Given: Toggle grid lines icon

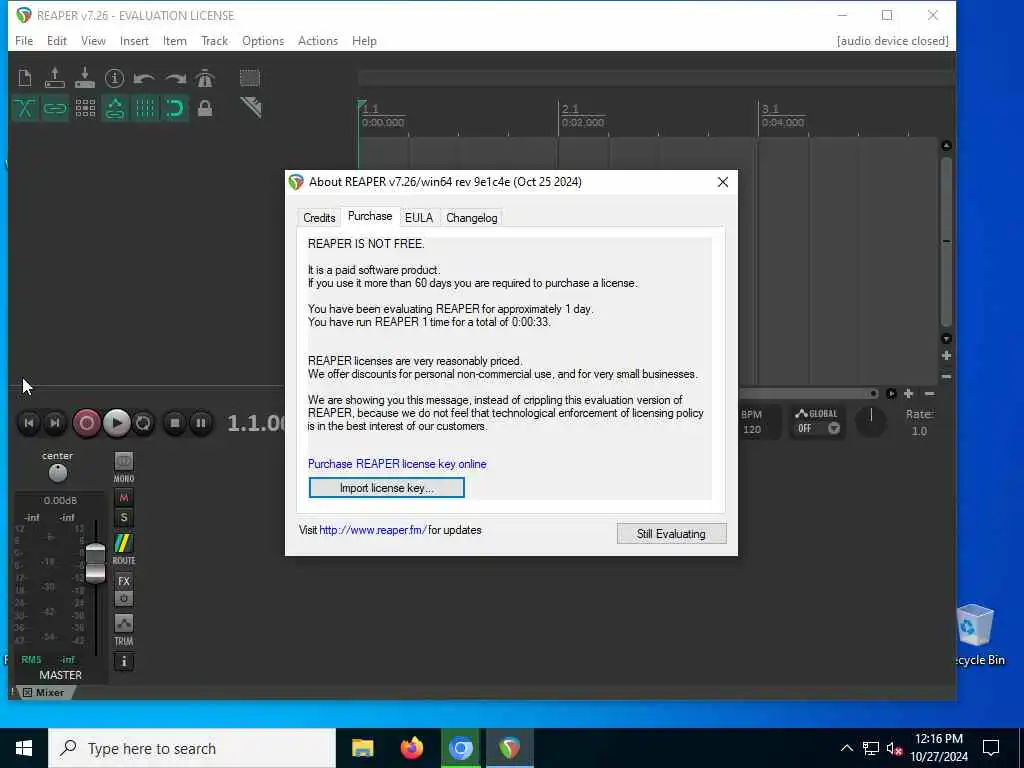Looking at the screenshot, I should pyautogui.click(x=145, y=108).
